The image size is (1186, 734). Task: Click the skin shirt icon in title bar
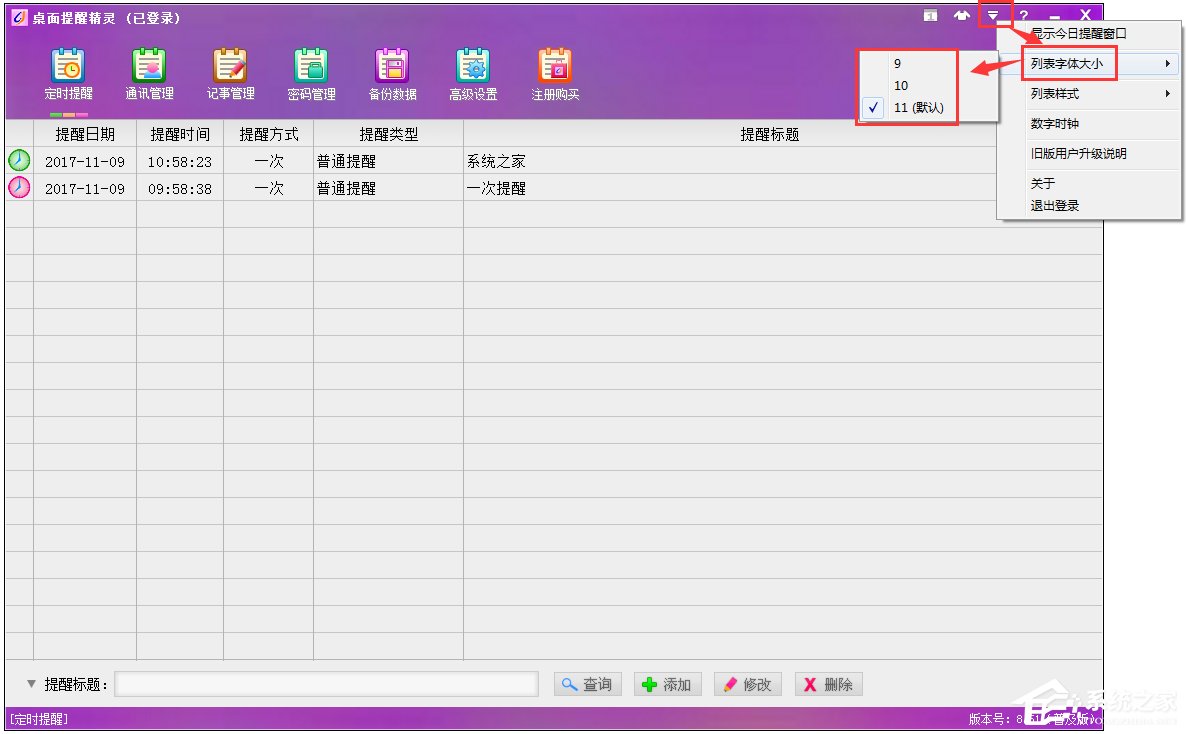pos(961,15)
